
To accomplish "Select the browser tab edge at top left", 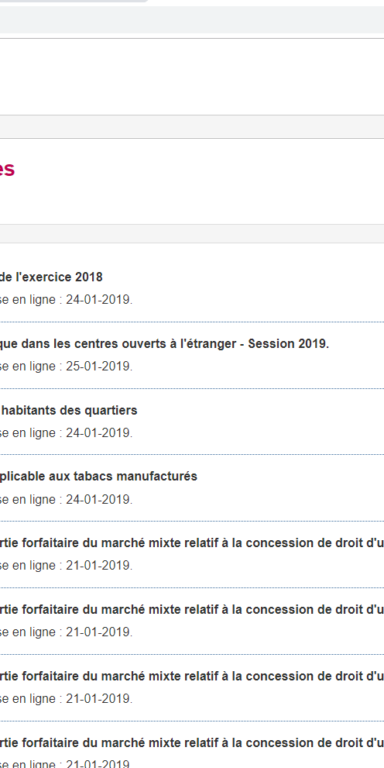I will click(73, 1).
